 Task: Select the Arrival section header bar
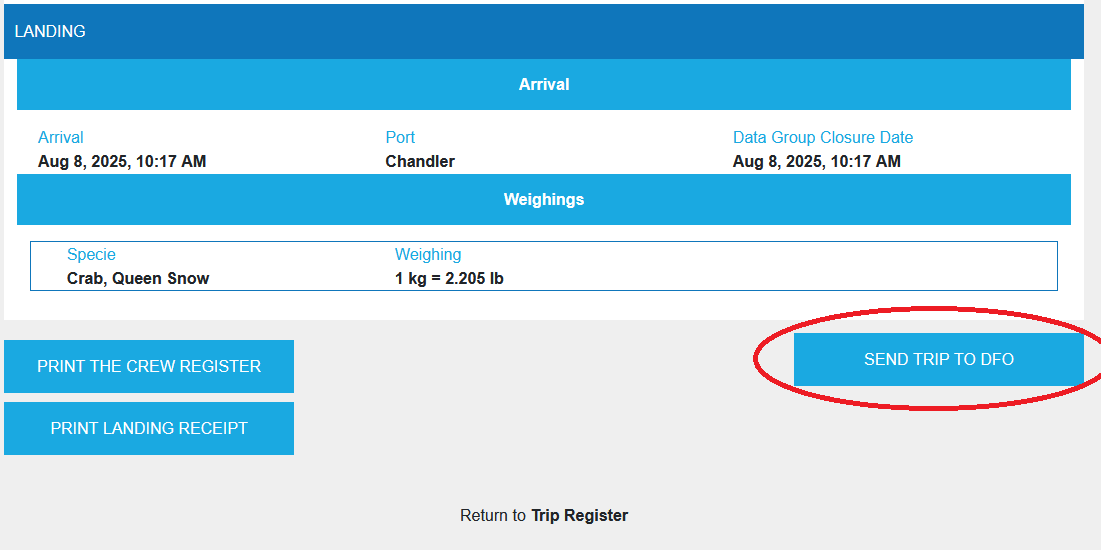point(543,85)
